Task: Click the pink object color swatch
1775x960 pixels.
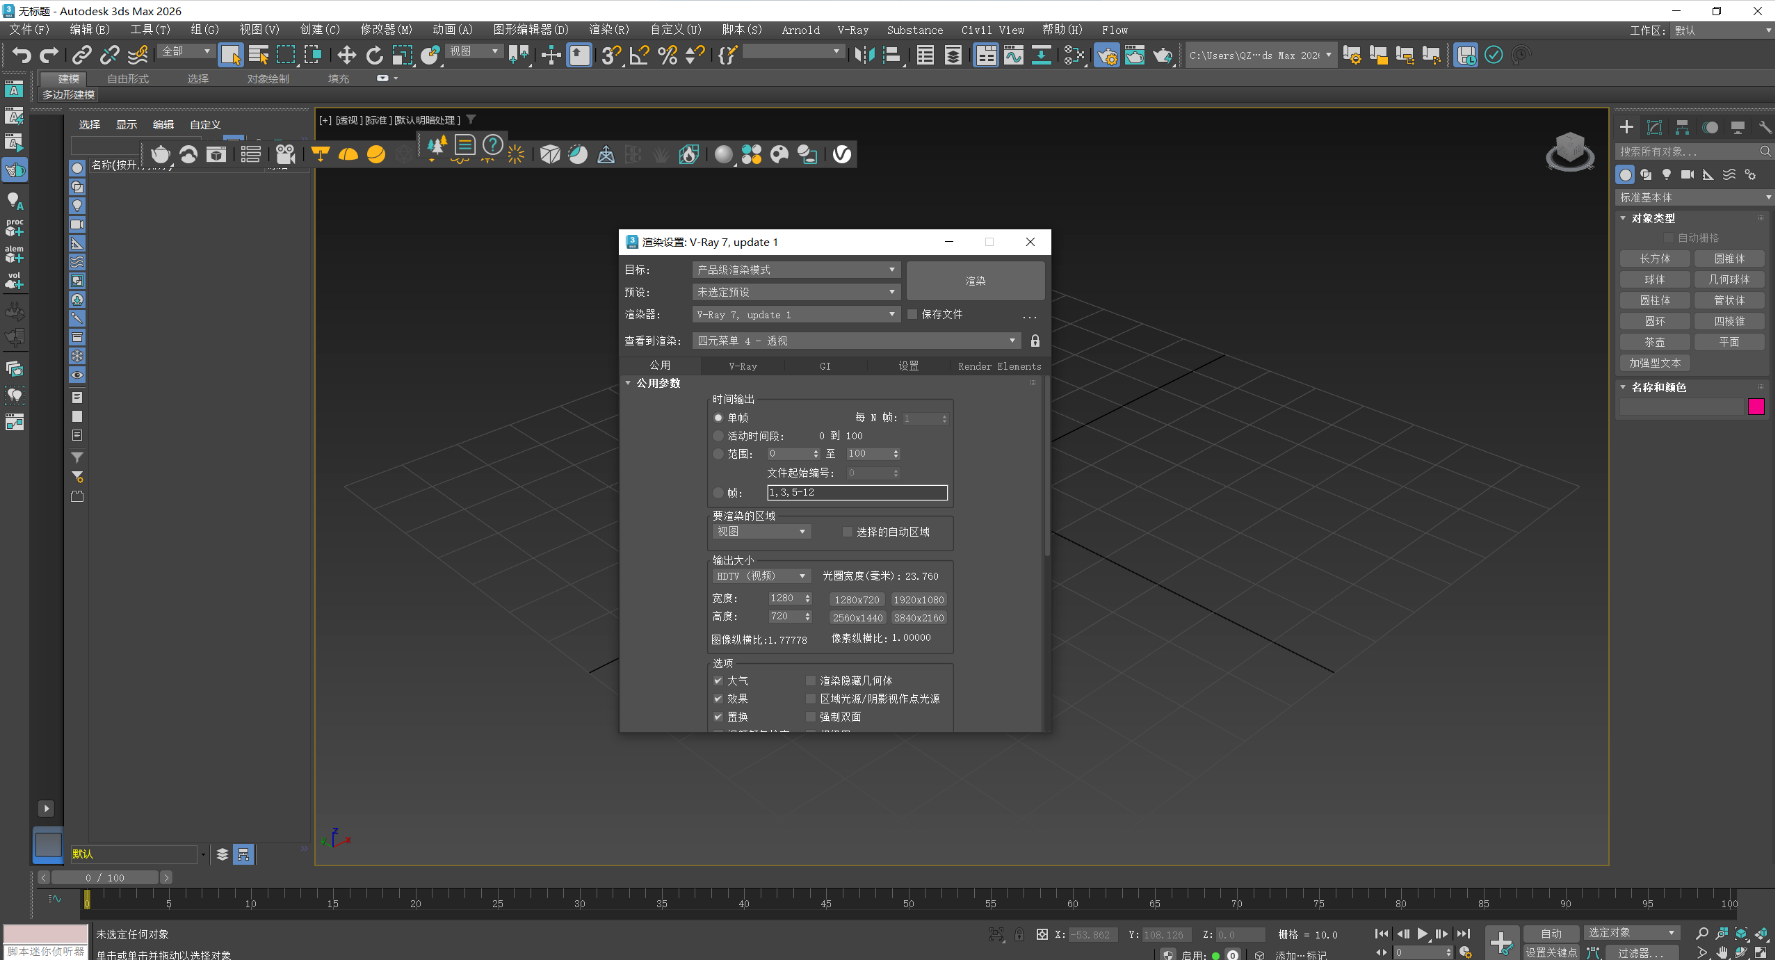Action: [1756, 406]
